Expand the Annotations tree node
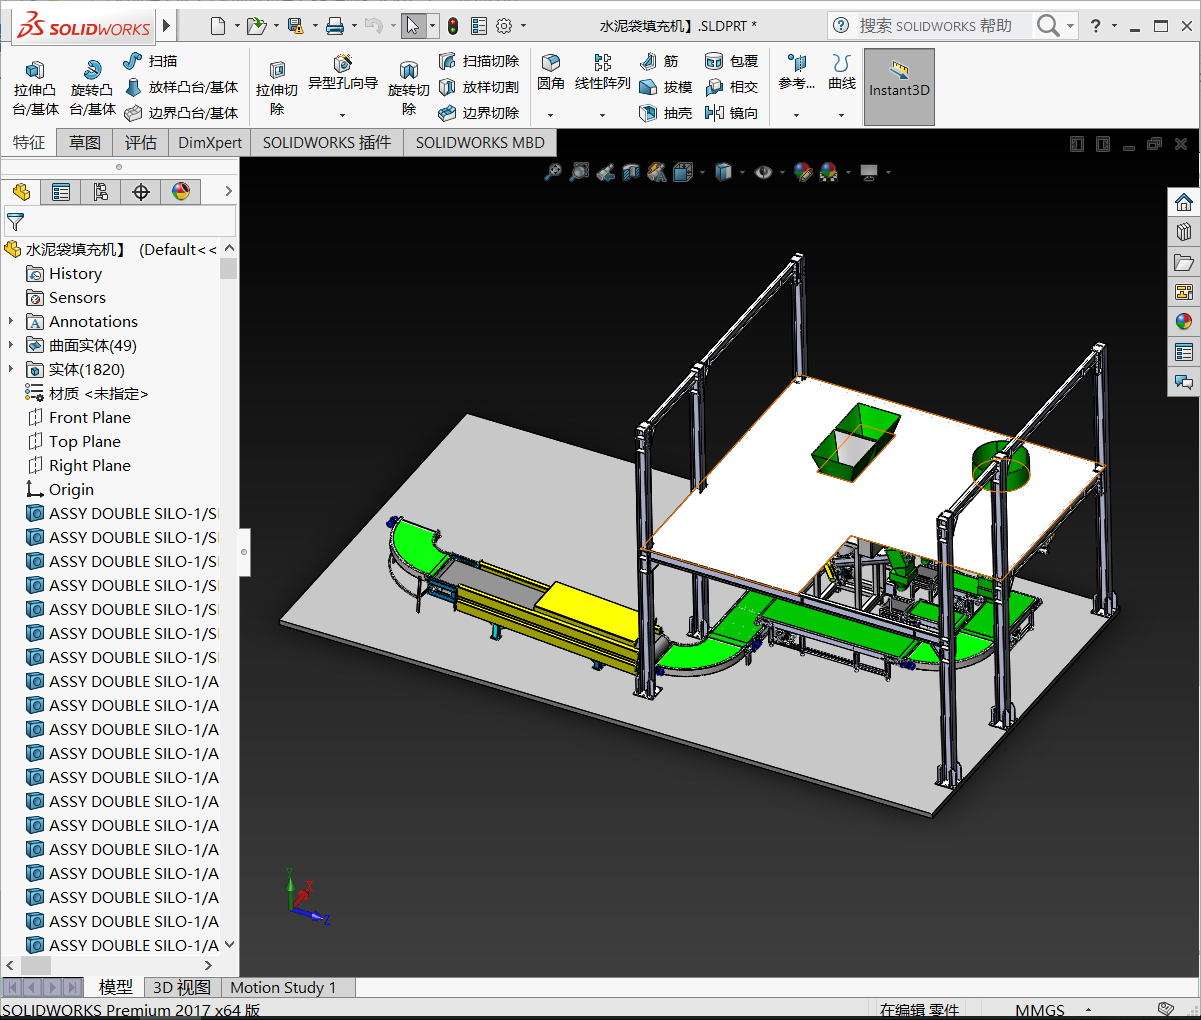This screenshot has width=1201, height=1020. [11, 321]
